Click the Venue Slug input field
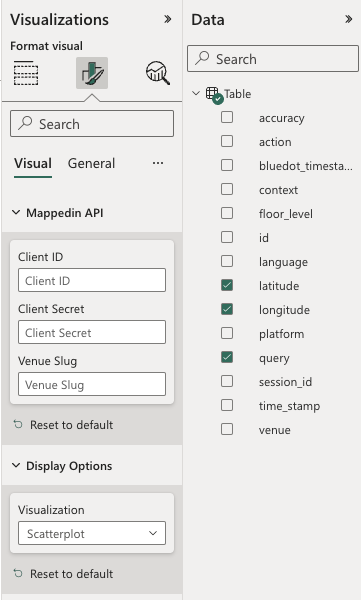361x600 pixels. tap(92, 385)
